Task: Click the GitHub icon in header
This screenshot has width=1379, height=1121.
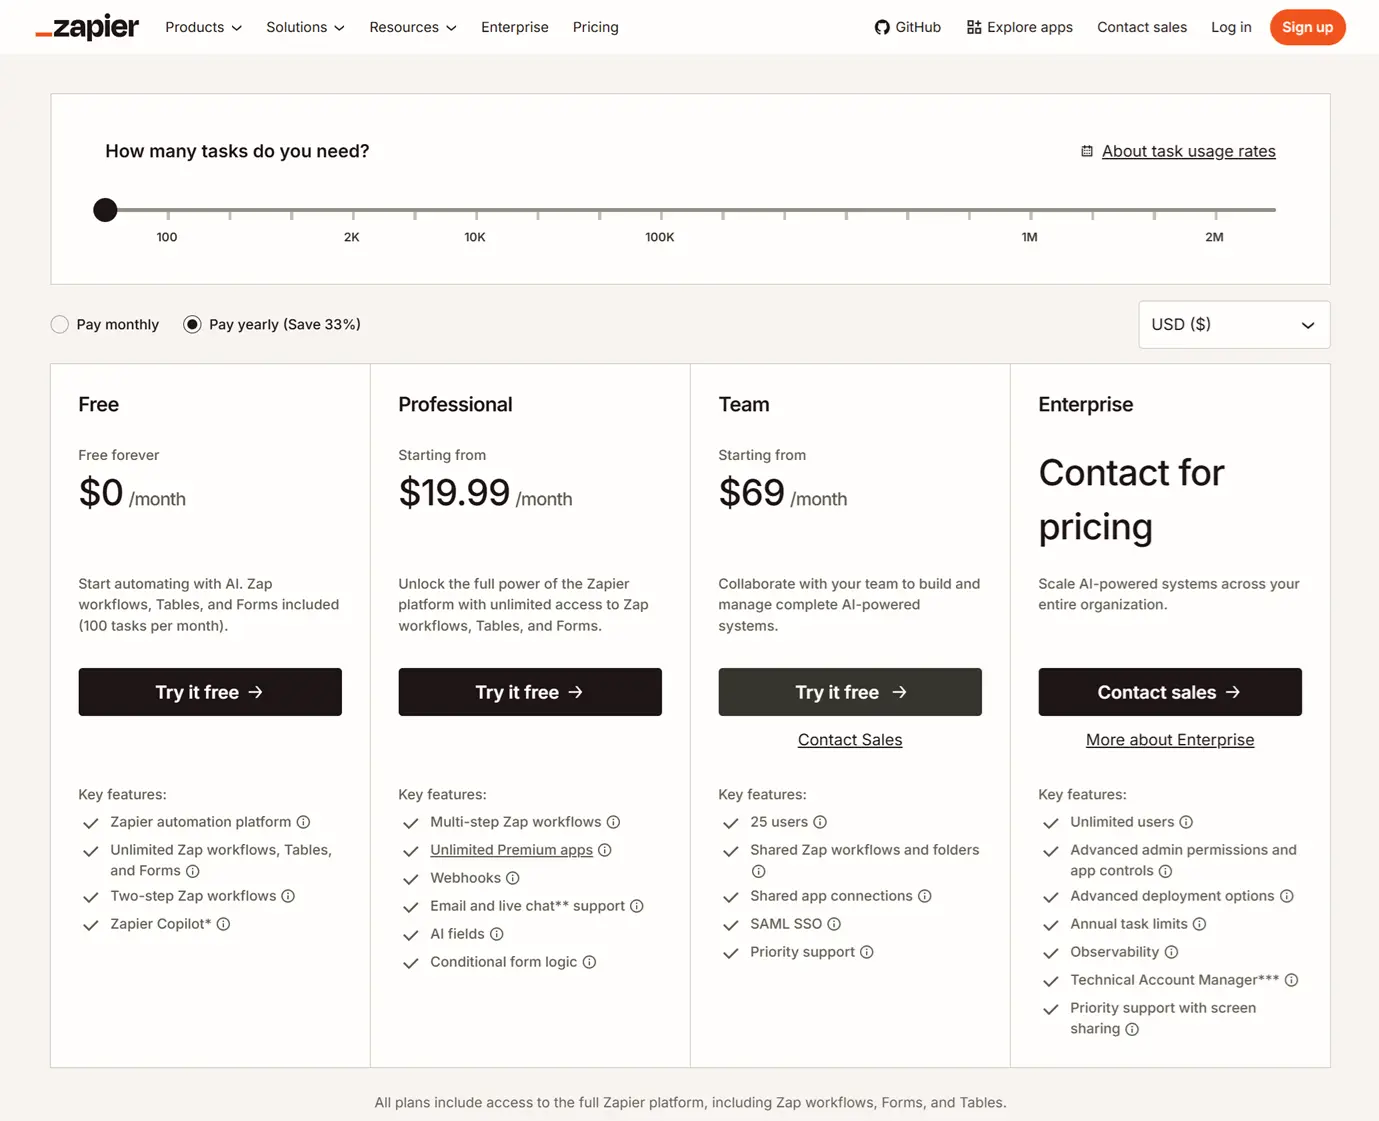Action: coord(882,27)
